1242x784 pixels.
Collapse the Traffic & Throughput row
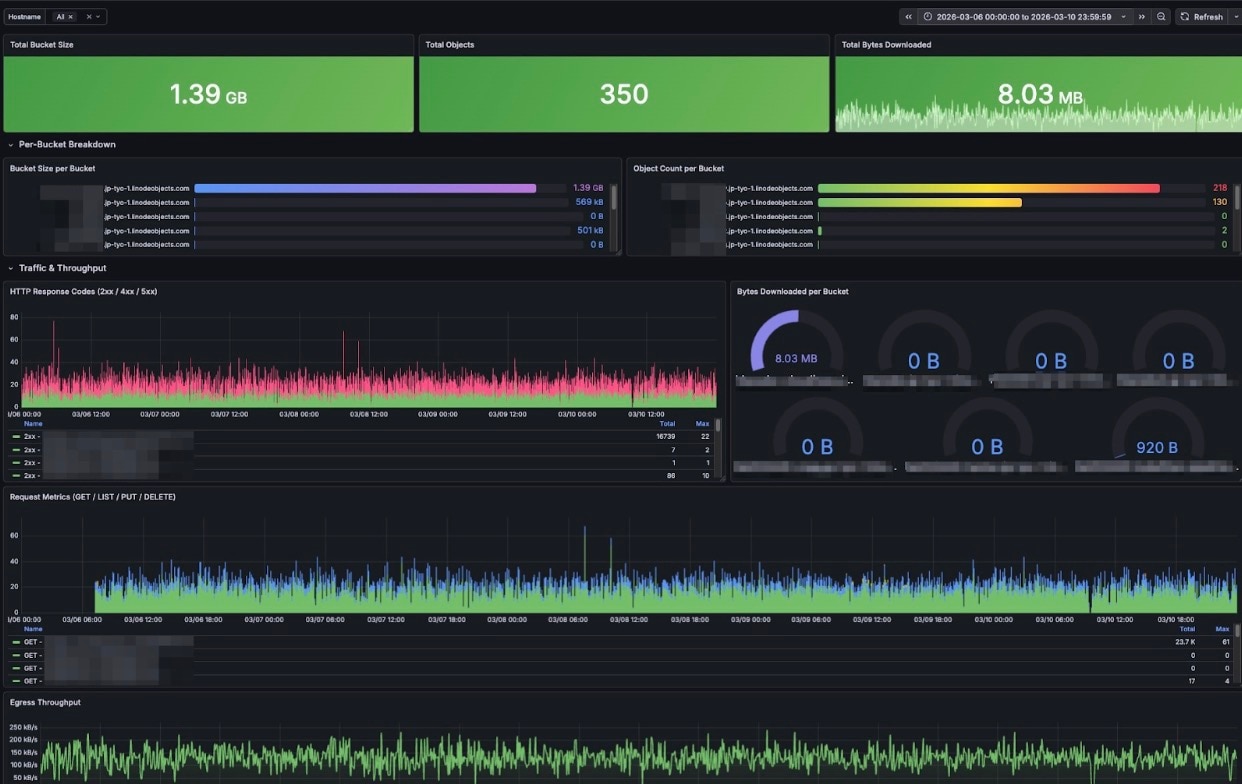coord(11,268)
